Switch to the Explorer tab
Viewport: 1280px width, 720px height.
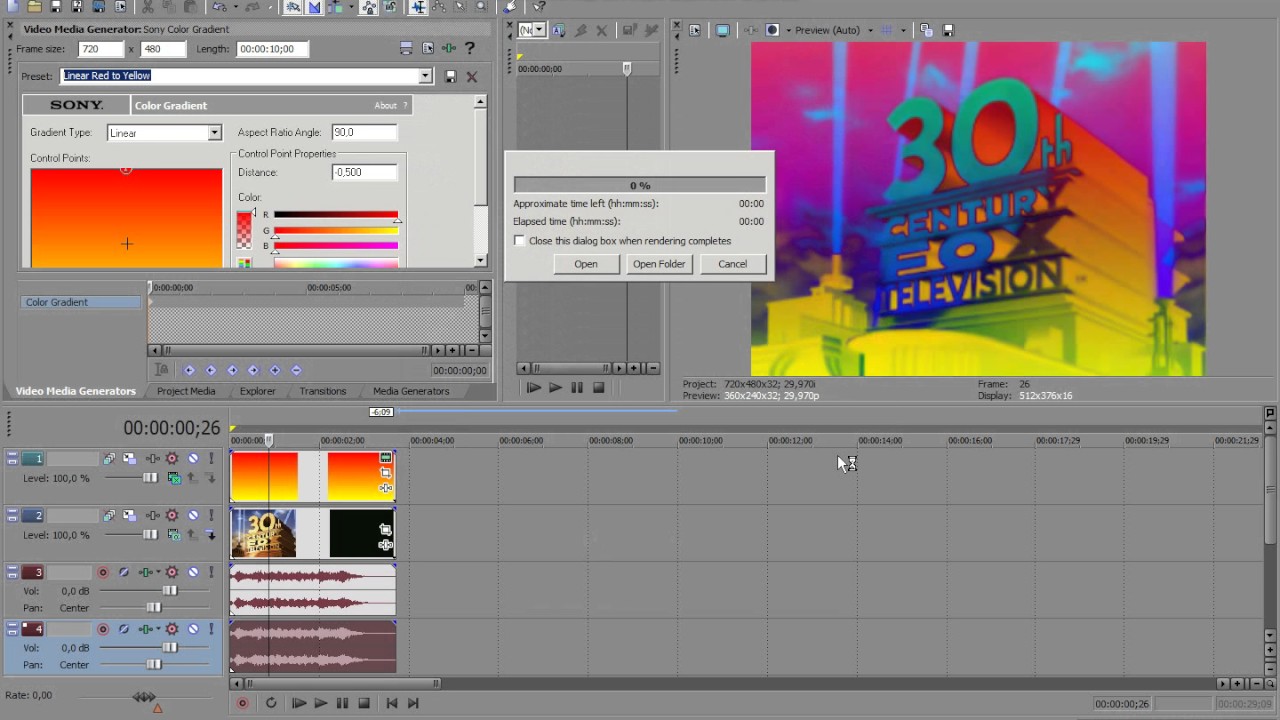click(257, 391)
